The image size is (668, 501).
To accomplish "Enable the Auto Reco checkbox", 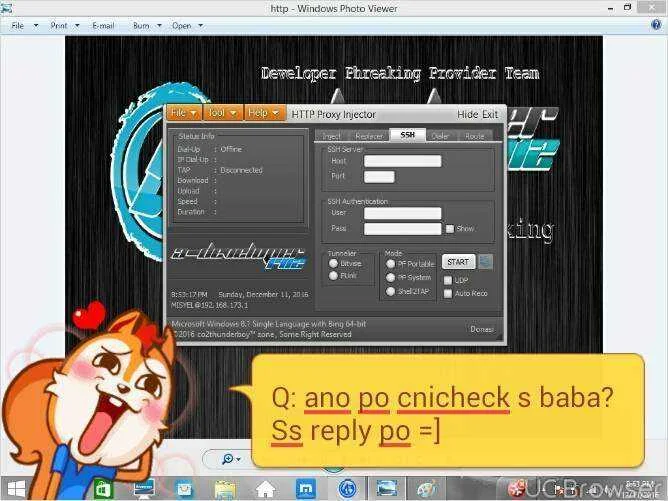I will (448, 294).
